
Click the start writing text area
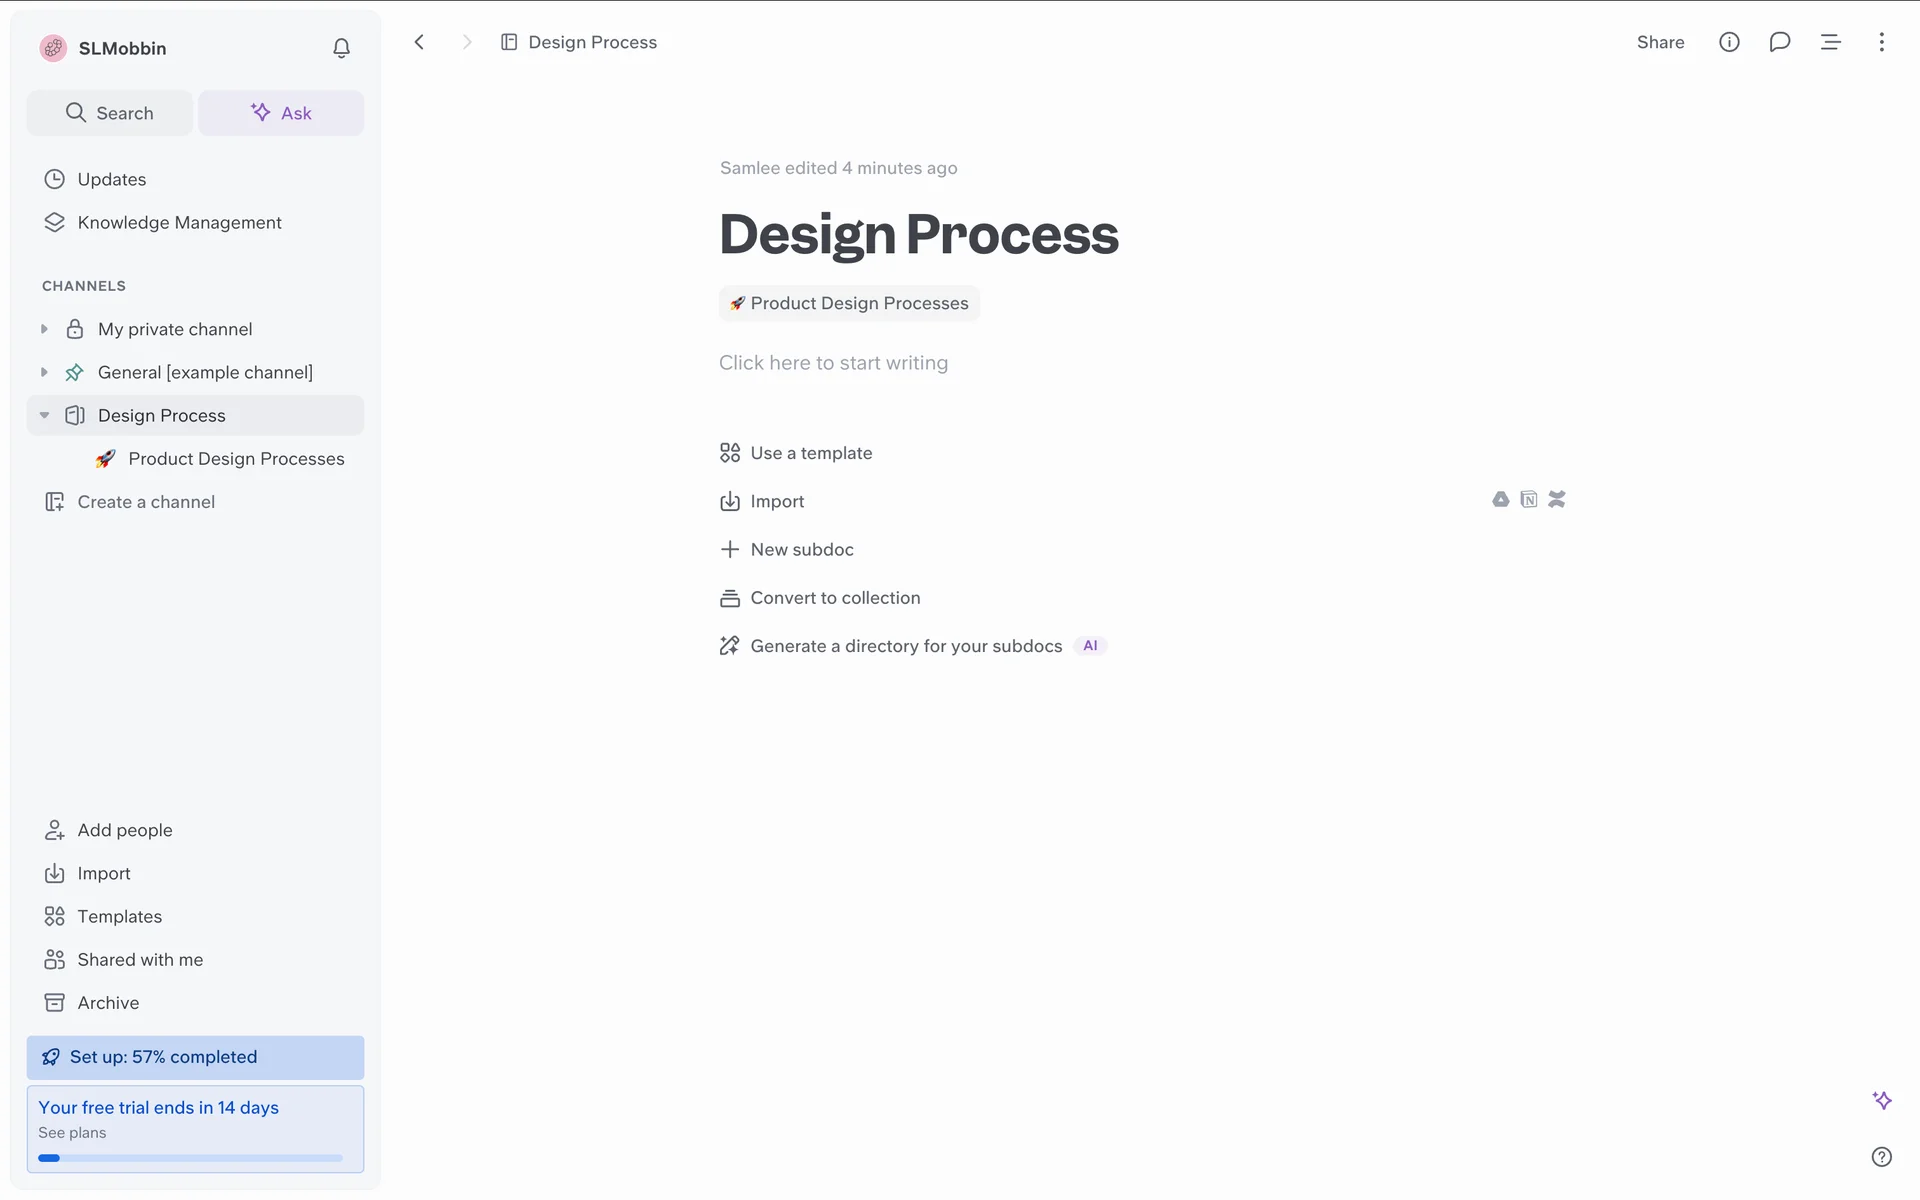pos(833,363)
